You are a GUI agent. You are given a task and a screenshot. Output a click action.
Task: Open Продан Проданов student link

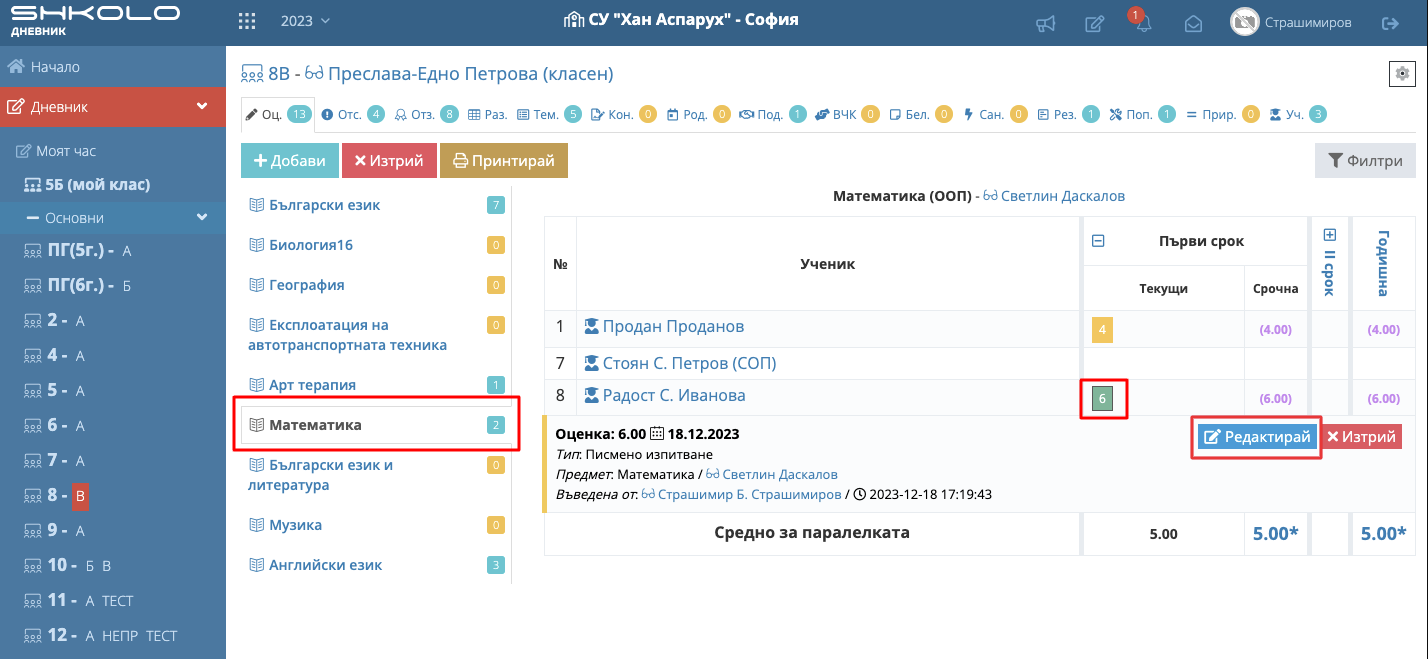672,327
